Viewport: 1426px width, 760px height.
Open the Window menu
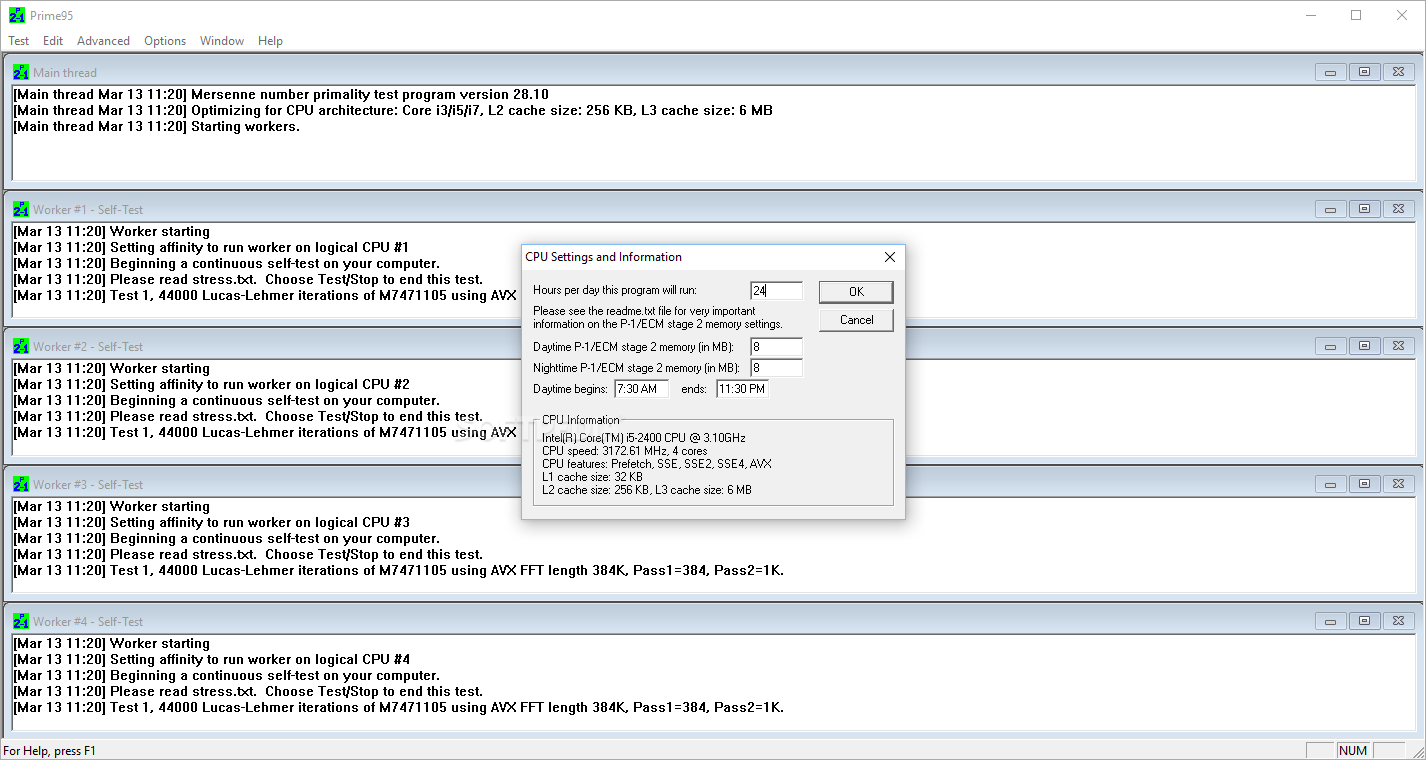pos(222,41)
